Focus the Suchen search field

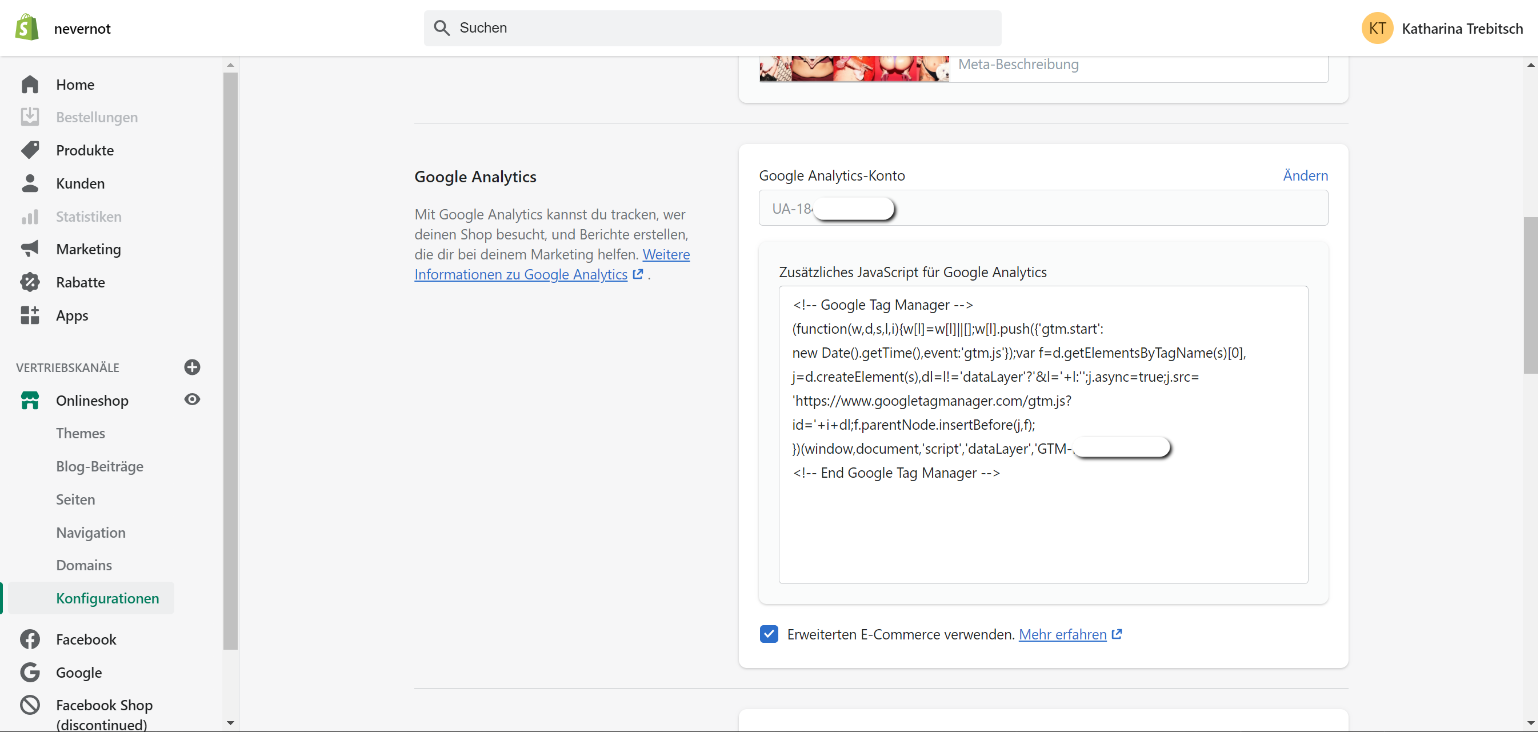point(712,28)
